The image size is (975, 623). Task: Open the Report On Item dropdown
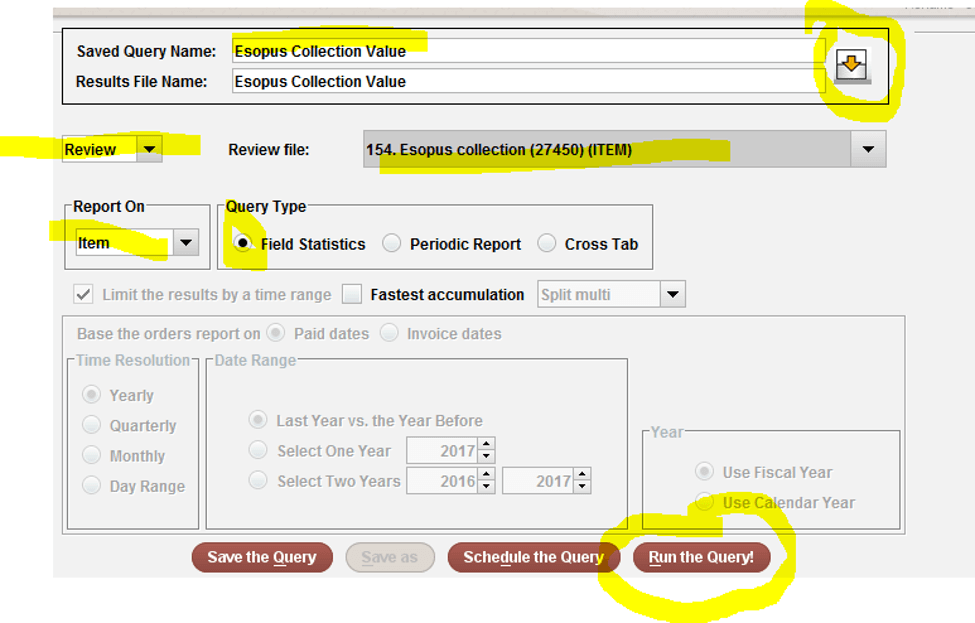coord(186,242)
